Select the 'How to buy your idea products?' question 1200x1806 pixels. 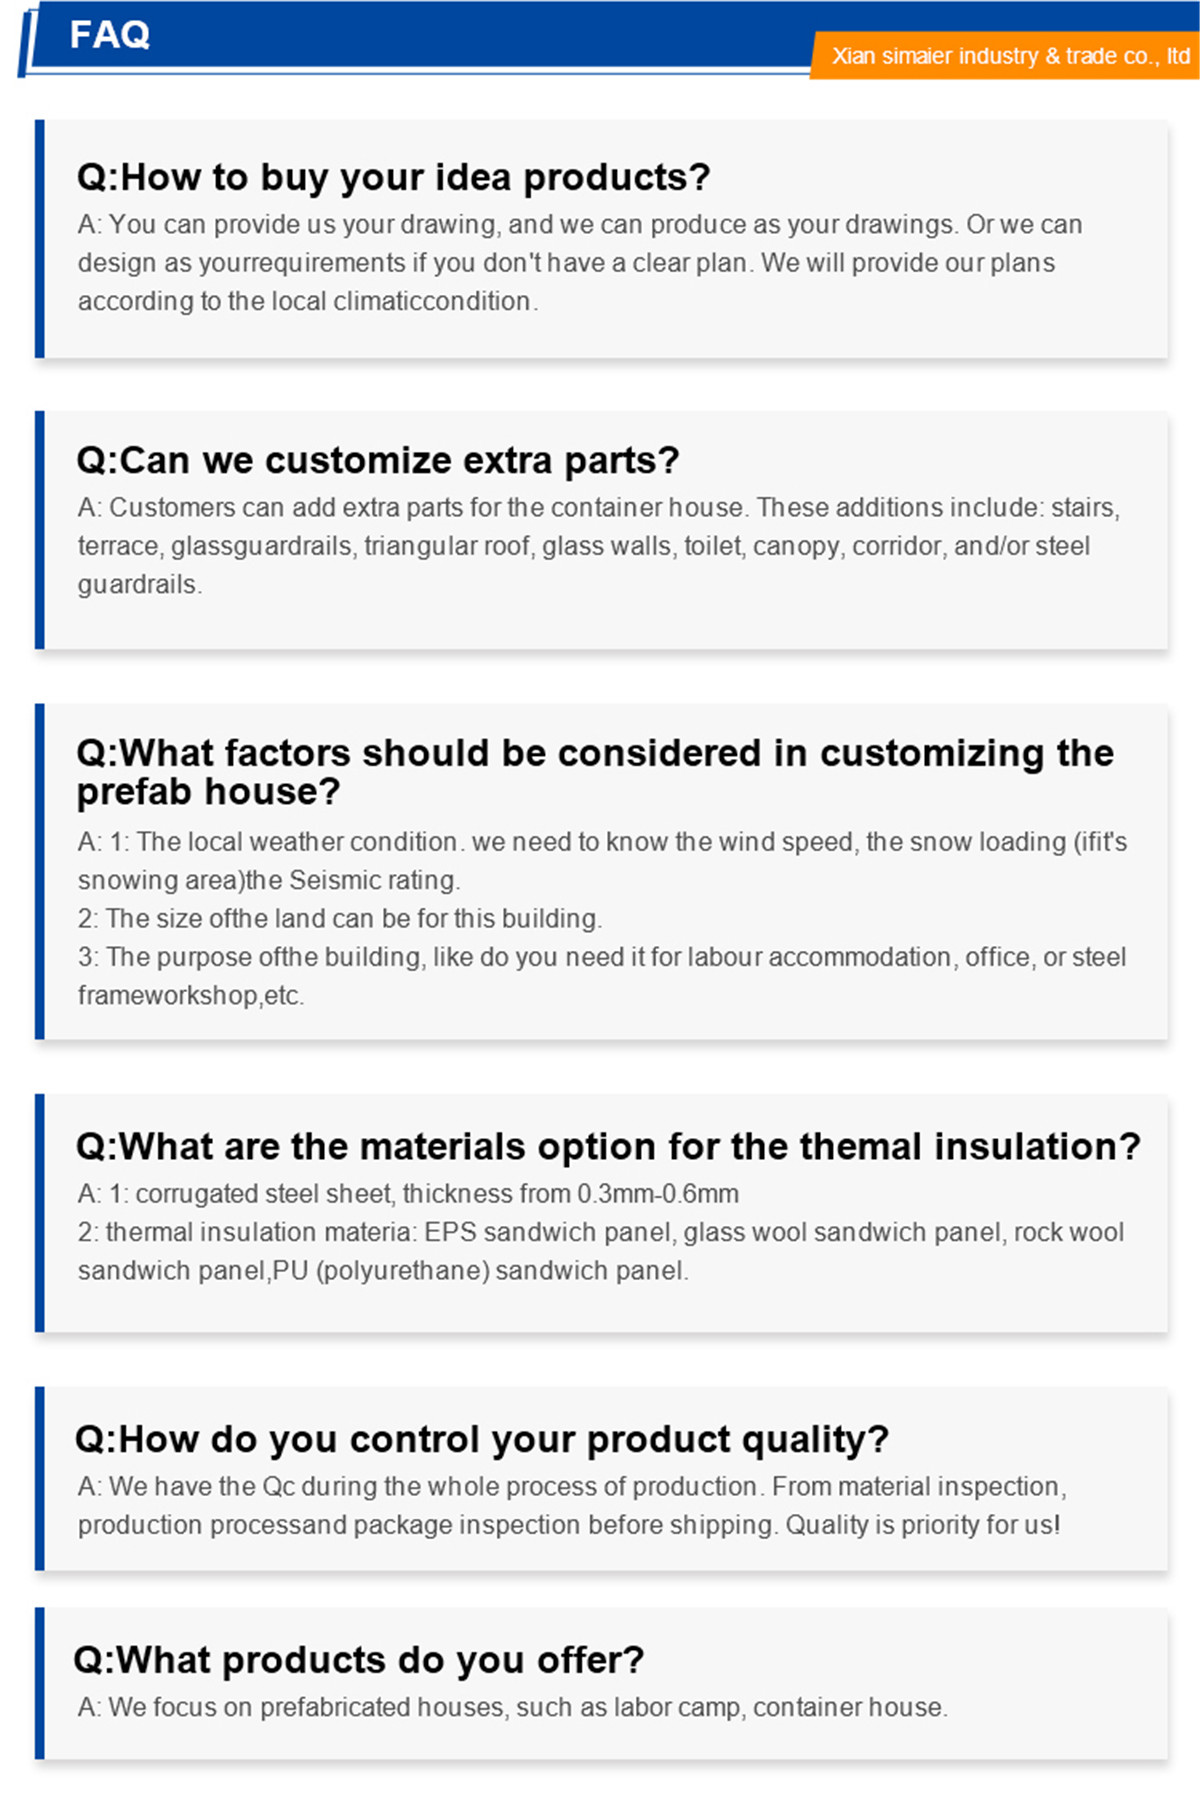point(393,177)
